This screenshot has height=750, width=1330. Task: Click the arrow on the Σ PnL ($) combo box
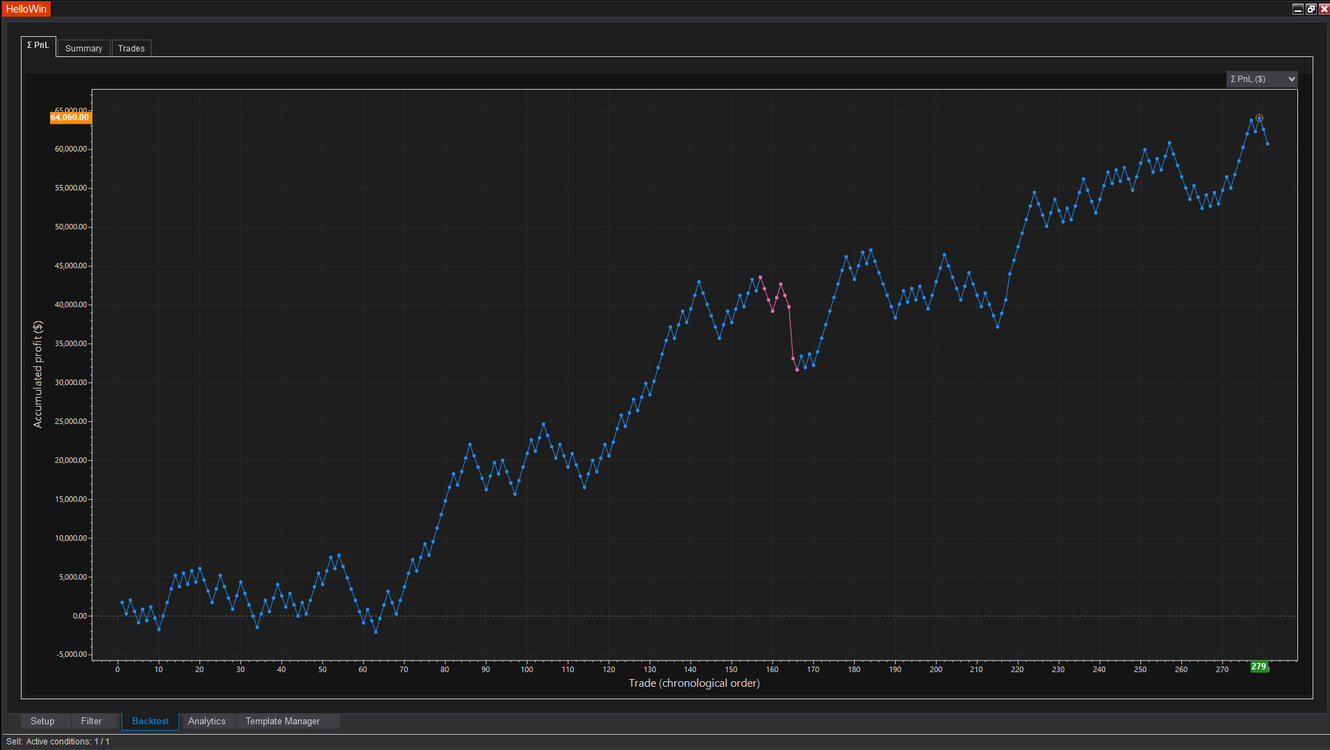[x=1291, y=79]
